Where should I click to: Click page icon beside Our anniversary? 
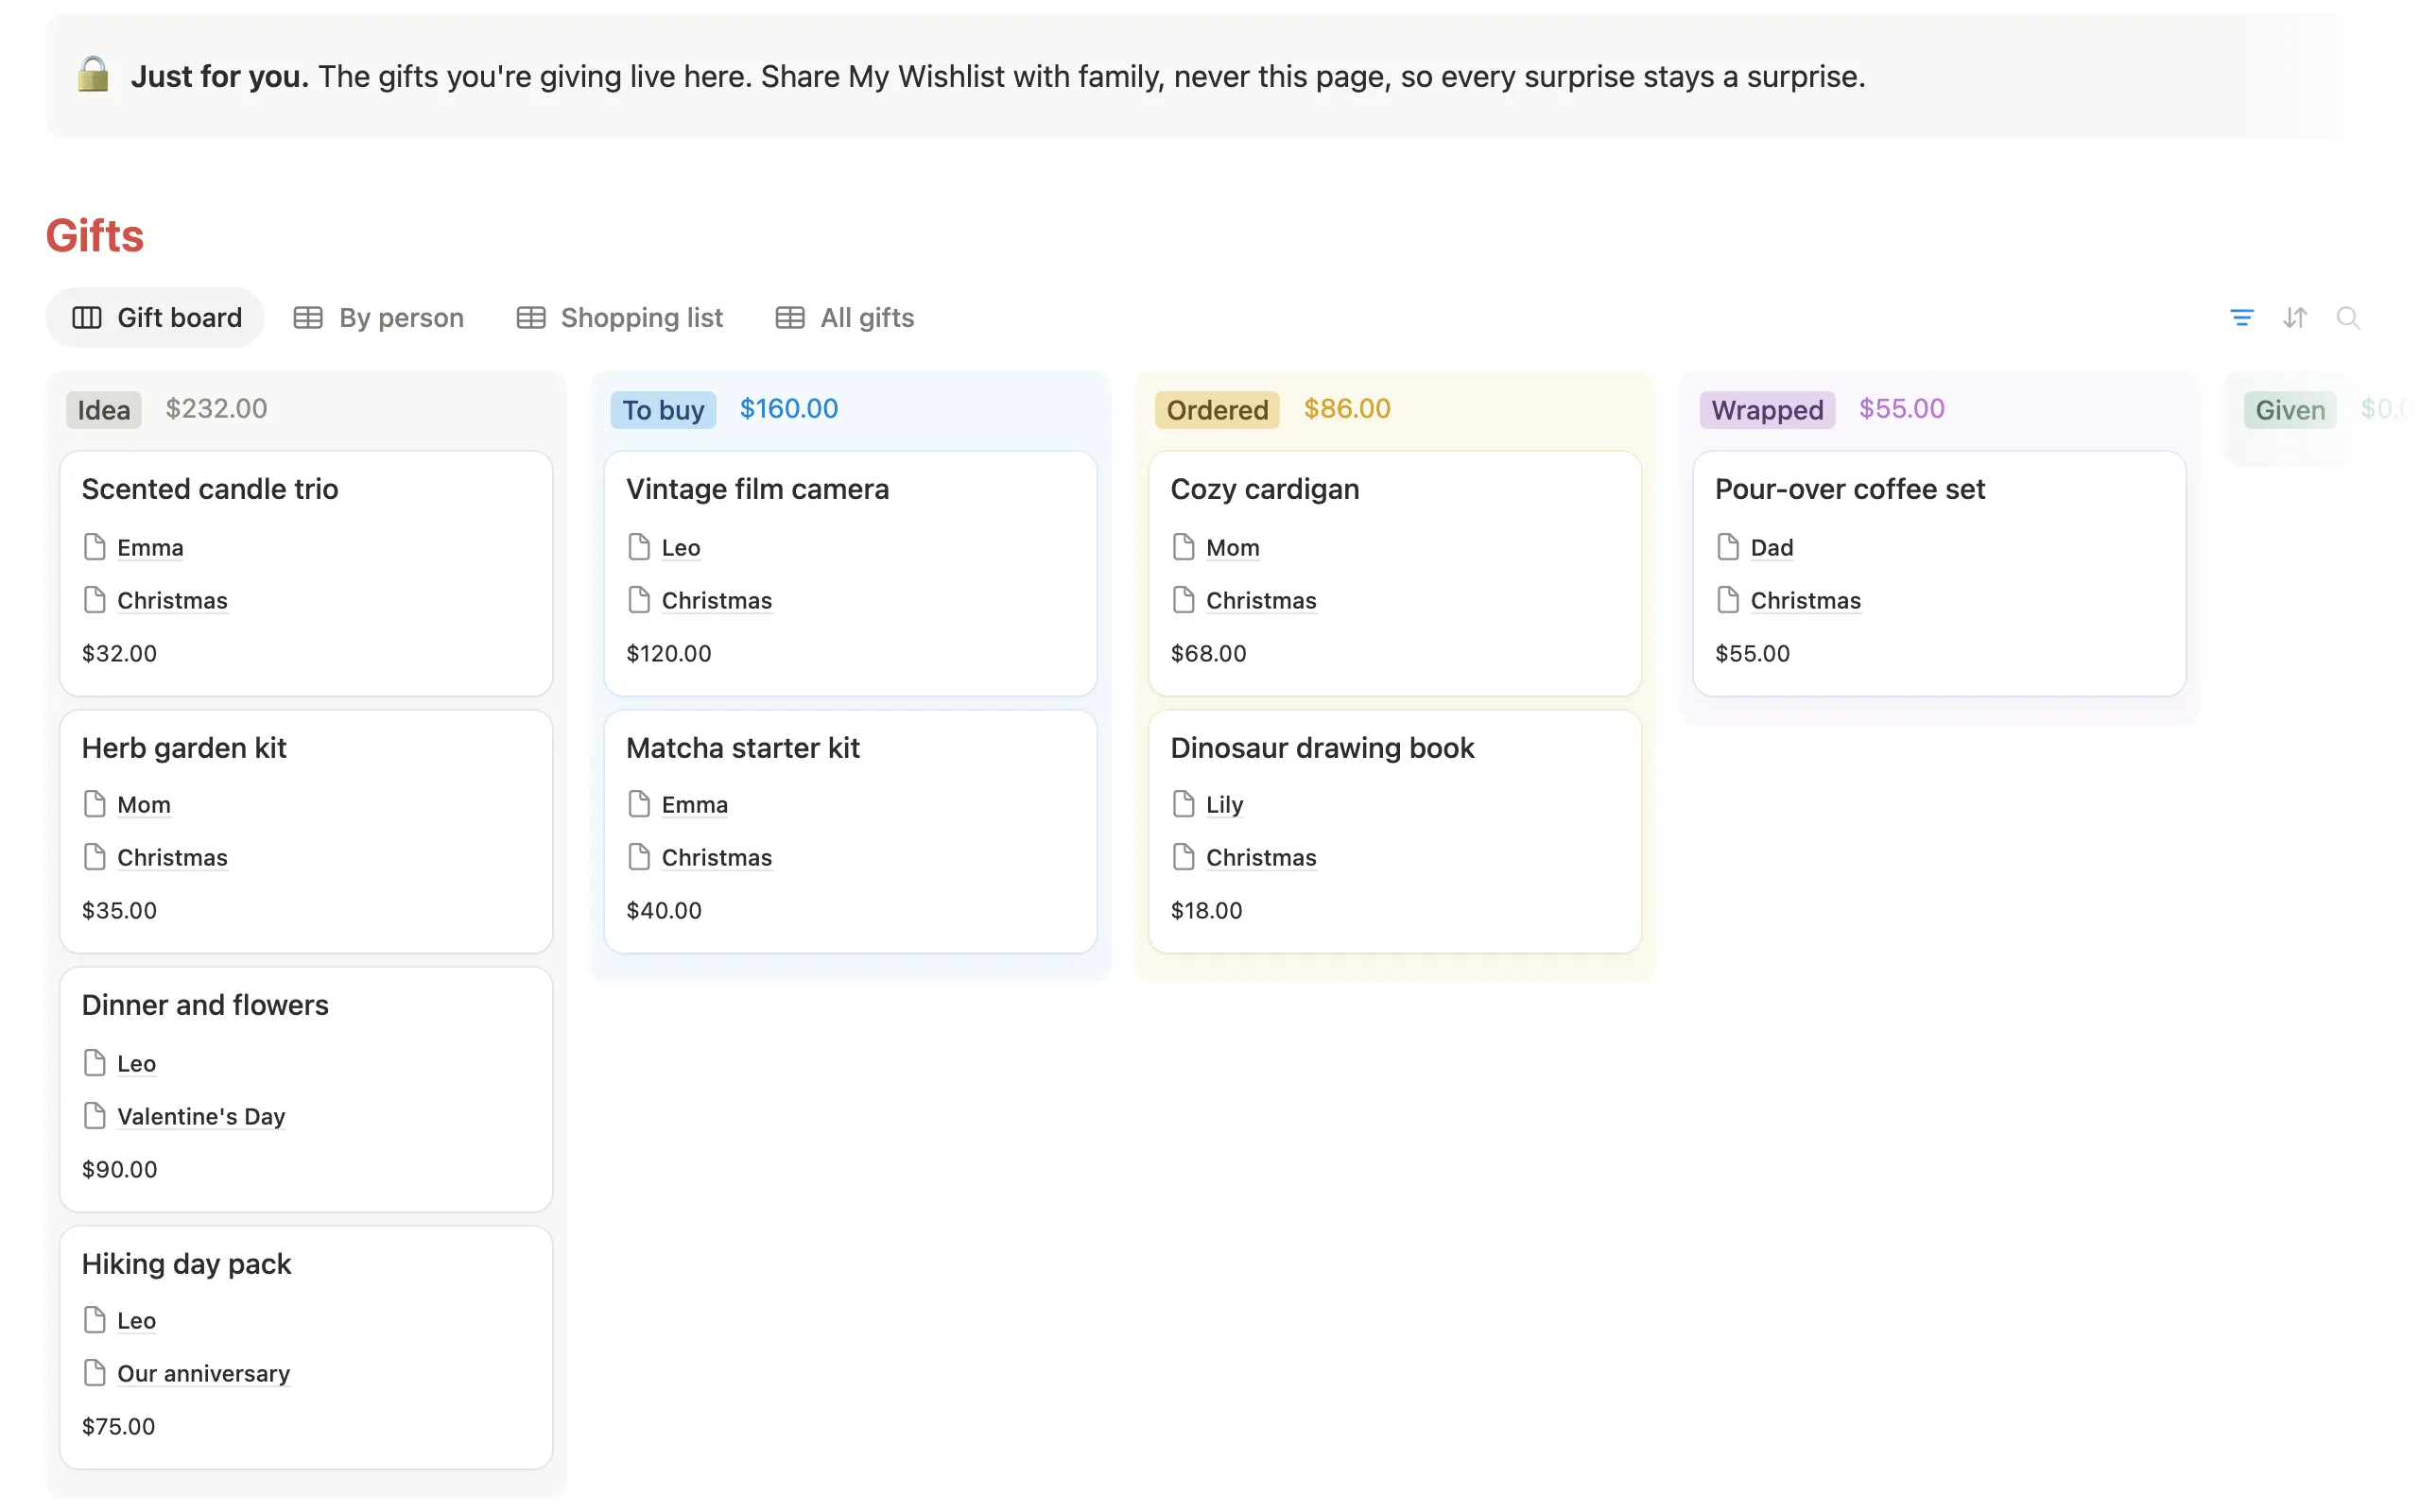[95, 1373]
